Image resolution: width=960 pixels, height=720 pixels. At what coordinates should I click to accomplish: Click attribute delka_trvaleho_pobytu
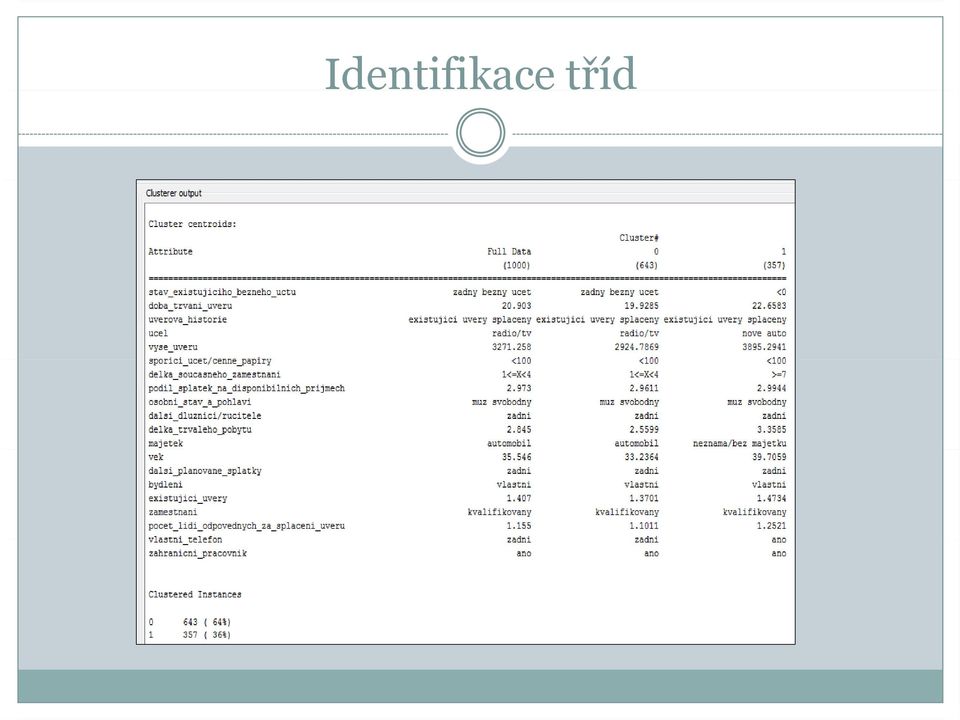(200, 430)
